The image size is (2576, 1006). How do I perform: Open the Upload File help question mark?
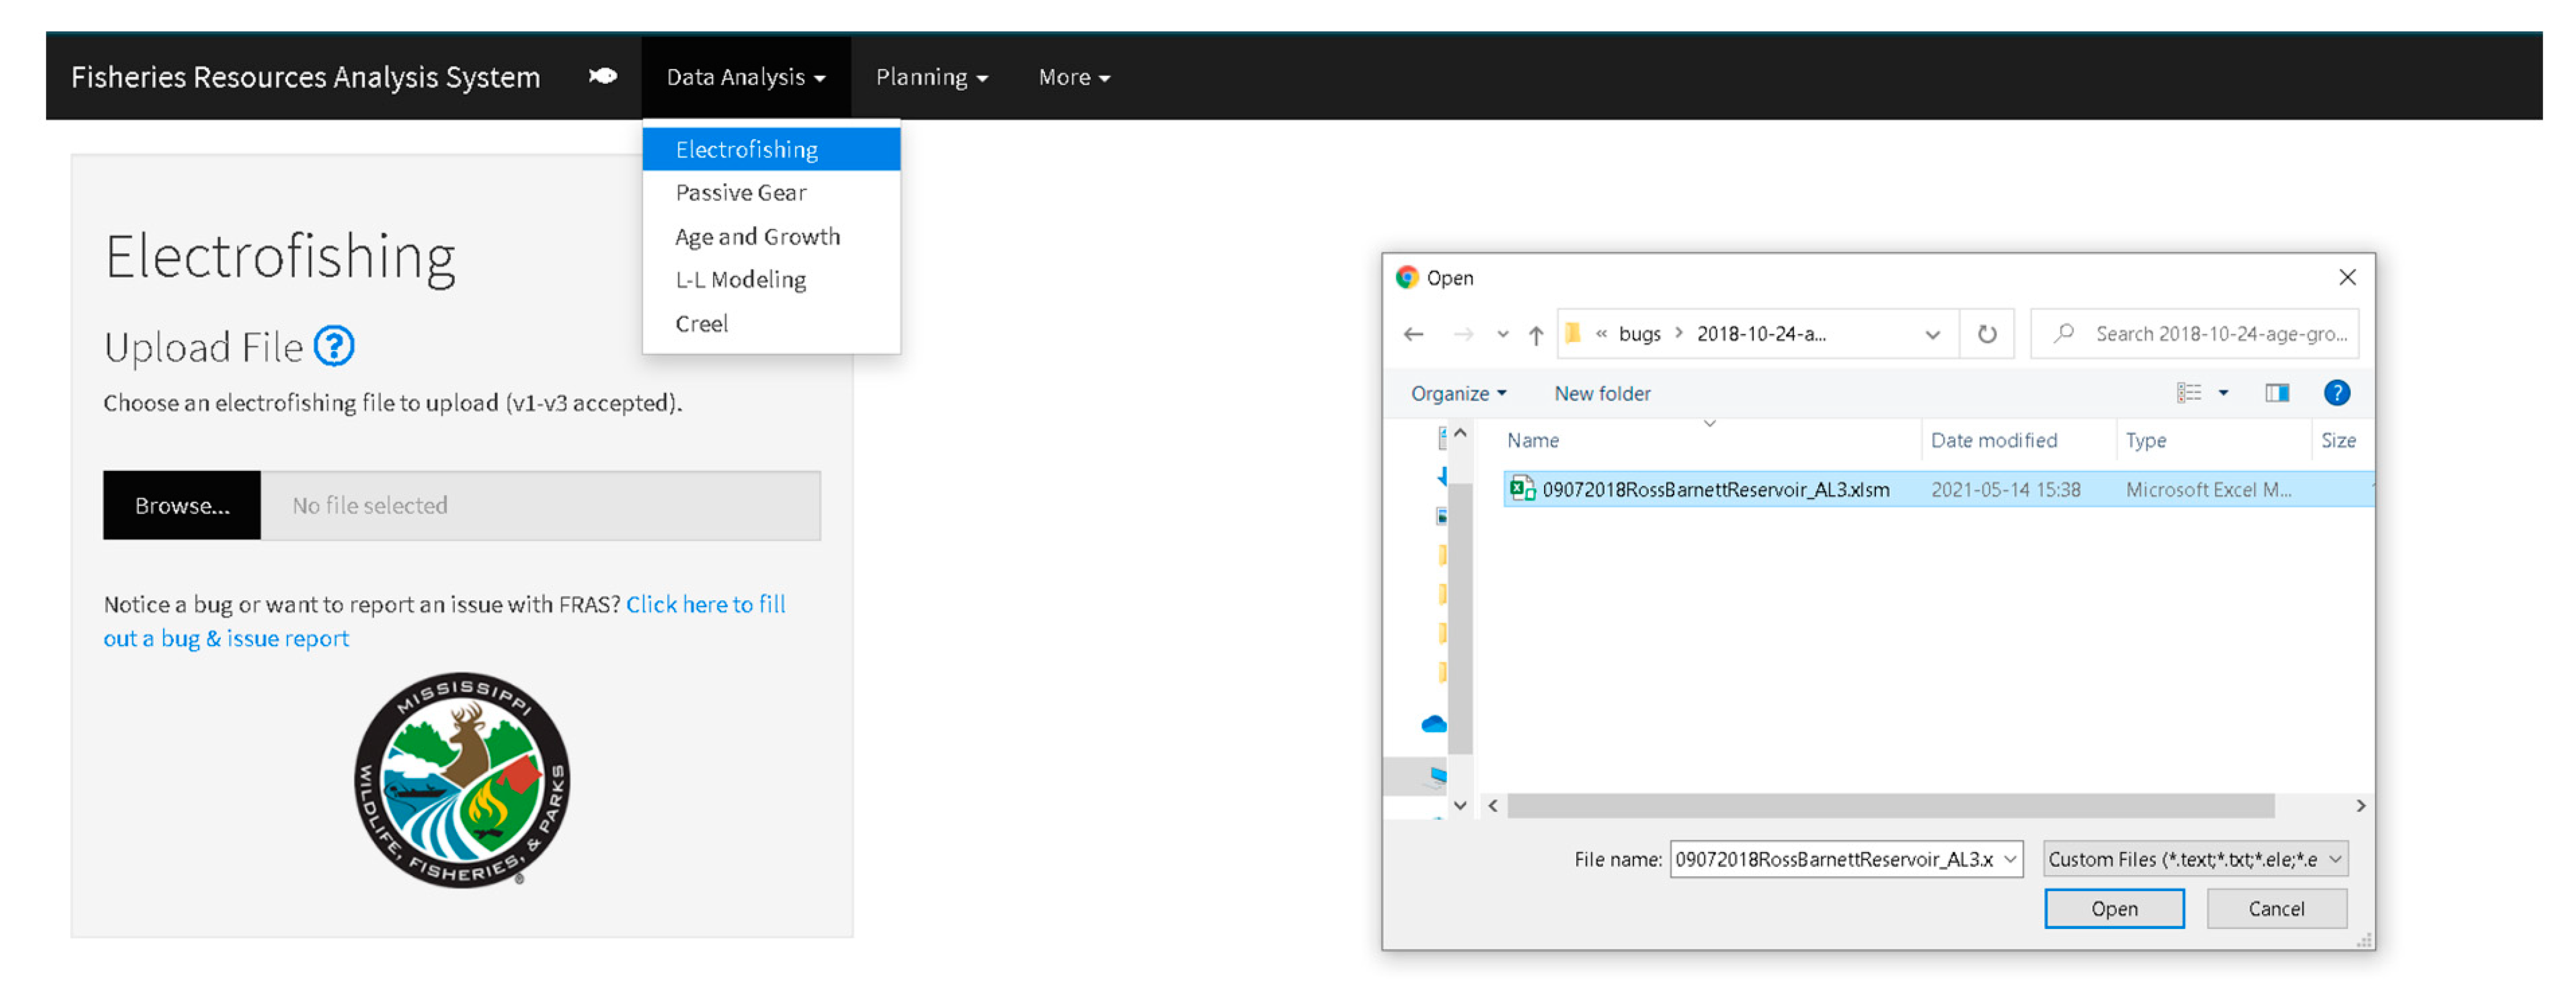334,347
